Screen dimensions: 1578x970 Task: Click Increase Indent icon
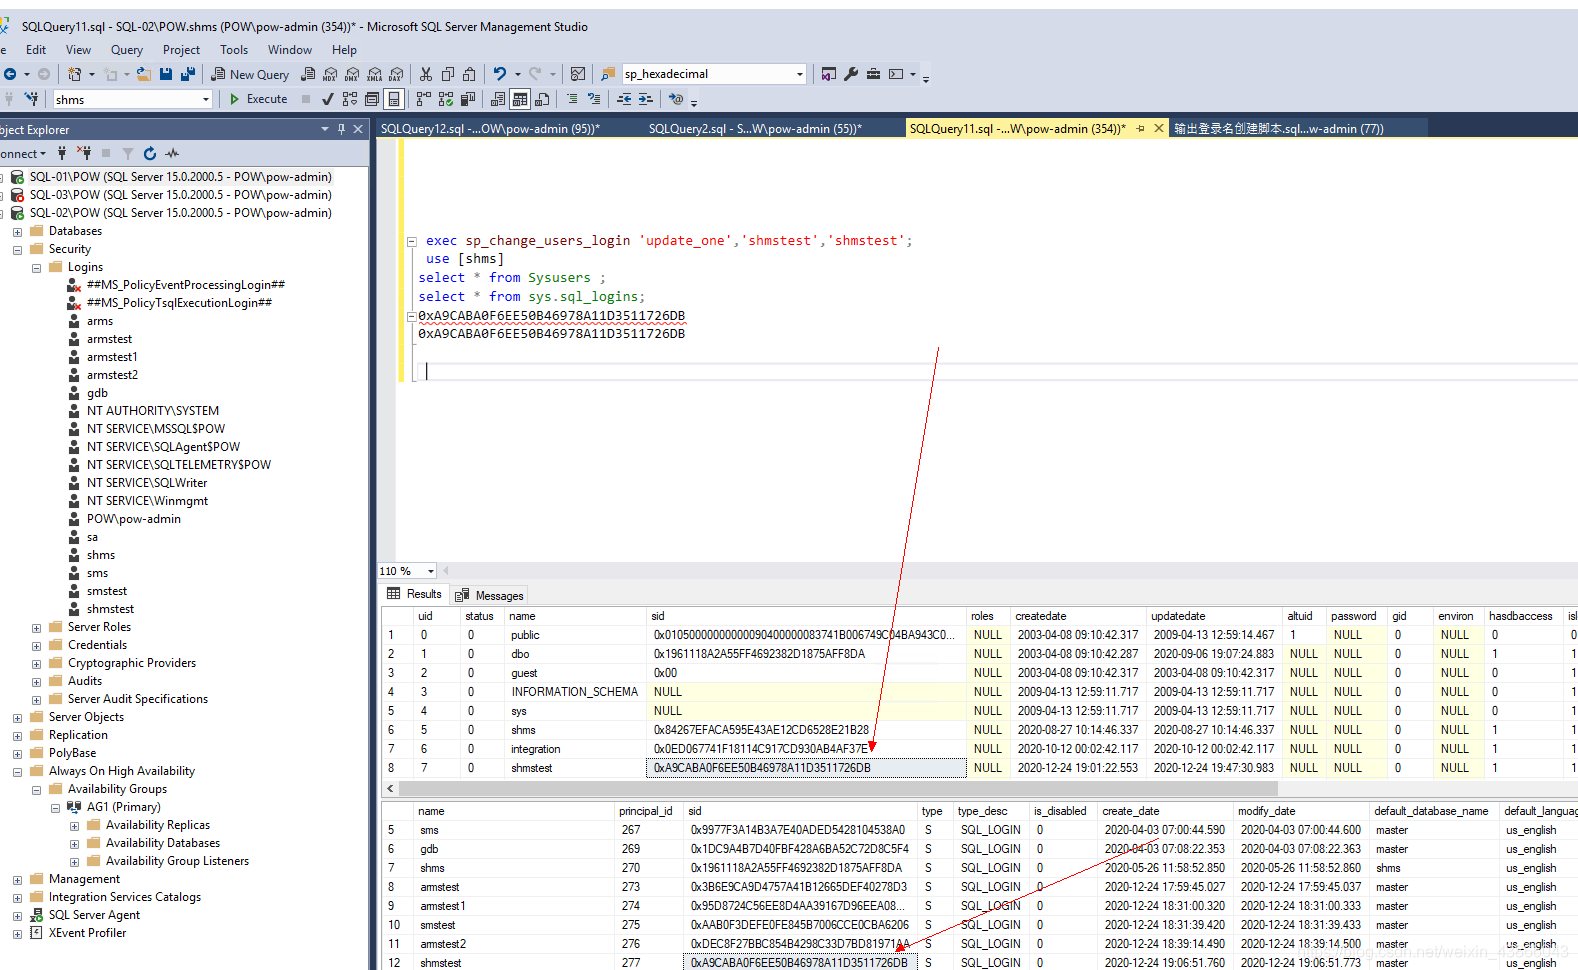(x=646, y=99)
